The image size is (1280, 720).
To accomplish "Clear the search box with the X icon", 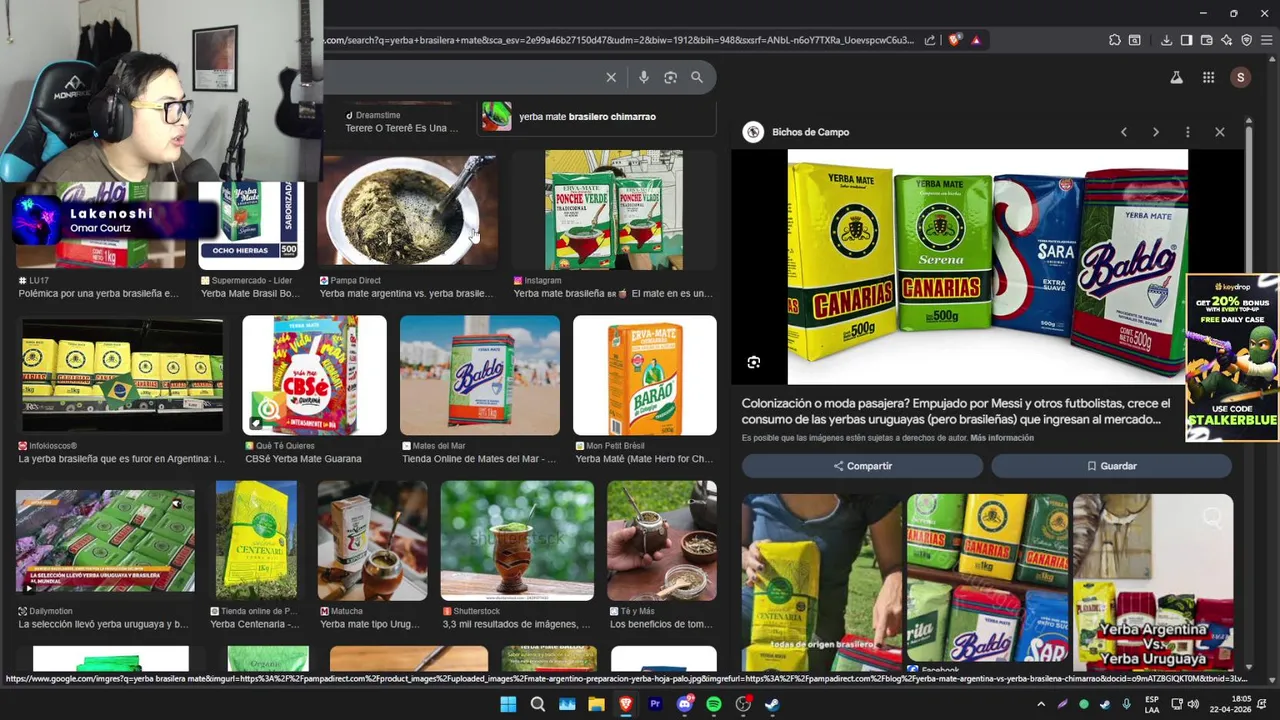I will point(611,77).
